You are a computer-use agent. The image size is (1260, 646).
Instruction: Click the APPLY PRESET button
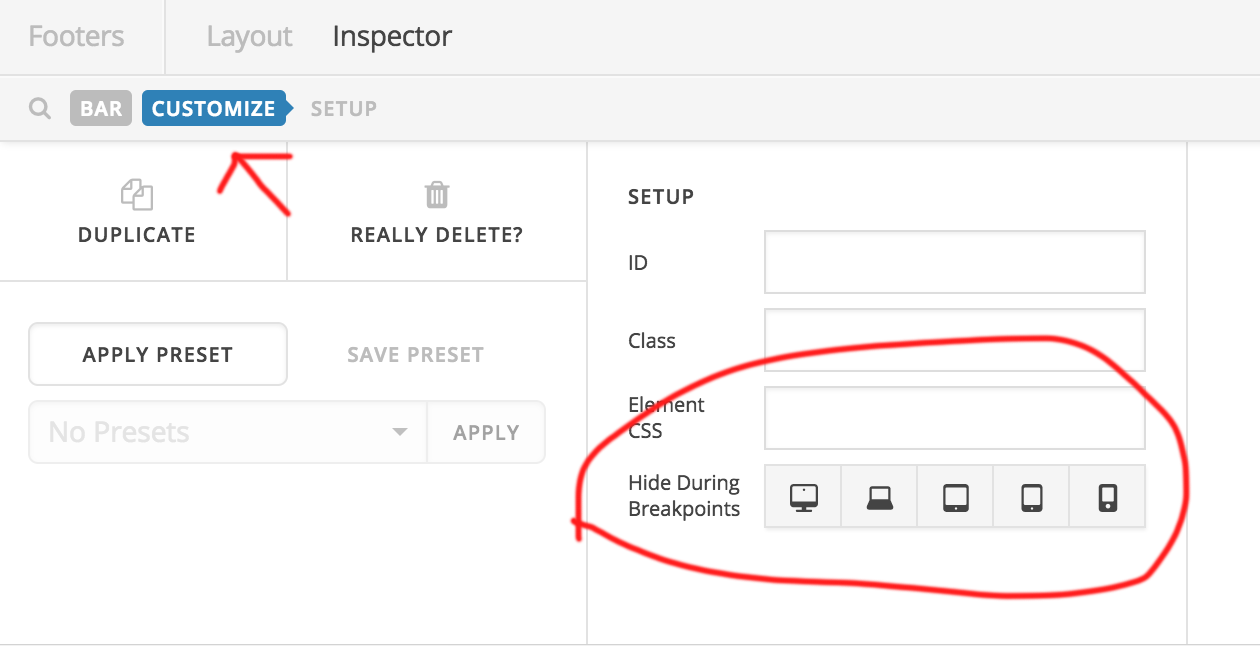tap(158, 354)
